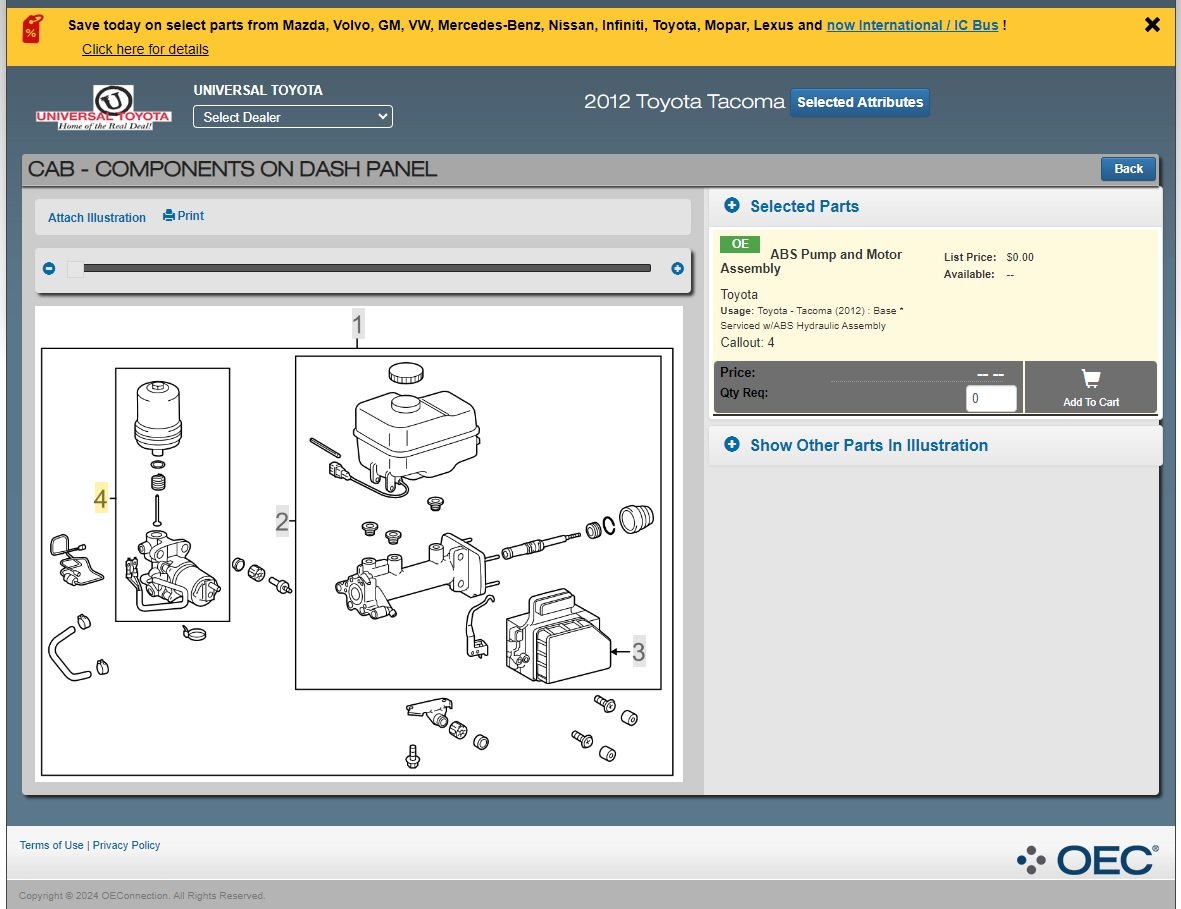Open 'Click here for details' link
This screenshot has width=1181, height=909.
click(x=145, y=49)
